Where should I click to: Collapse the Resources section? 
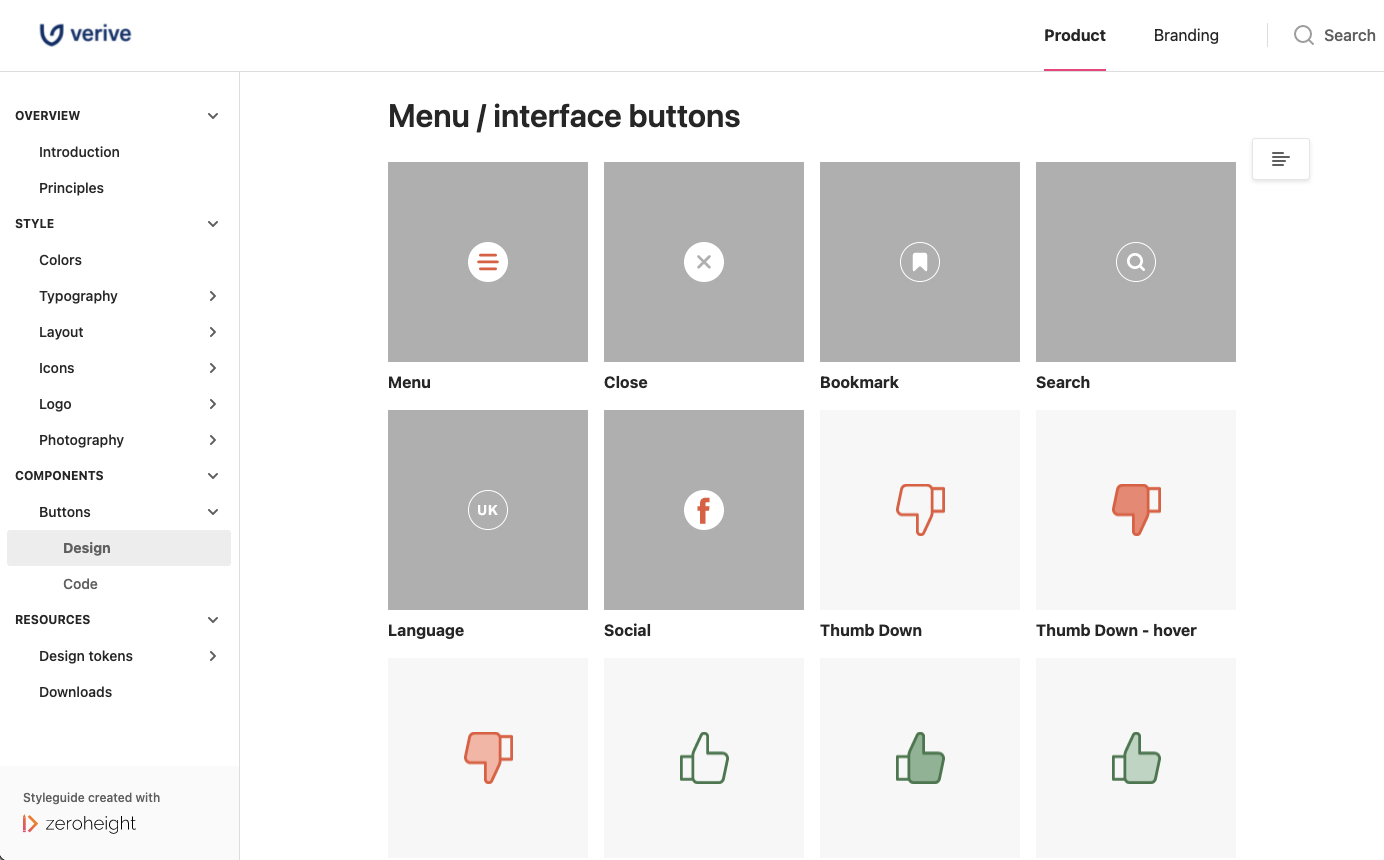pyautogui.click(x=213, y=620)
